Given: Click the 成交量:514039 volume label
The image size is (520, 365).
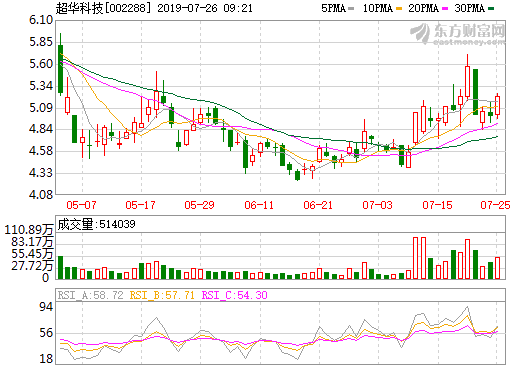Looking at the screenshot, I should 96,224.
